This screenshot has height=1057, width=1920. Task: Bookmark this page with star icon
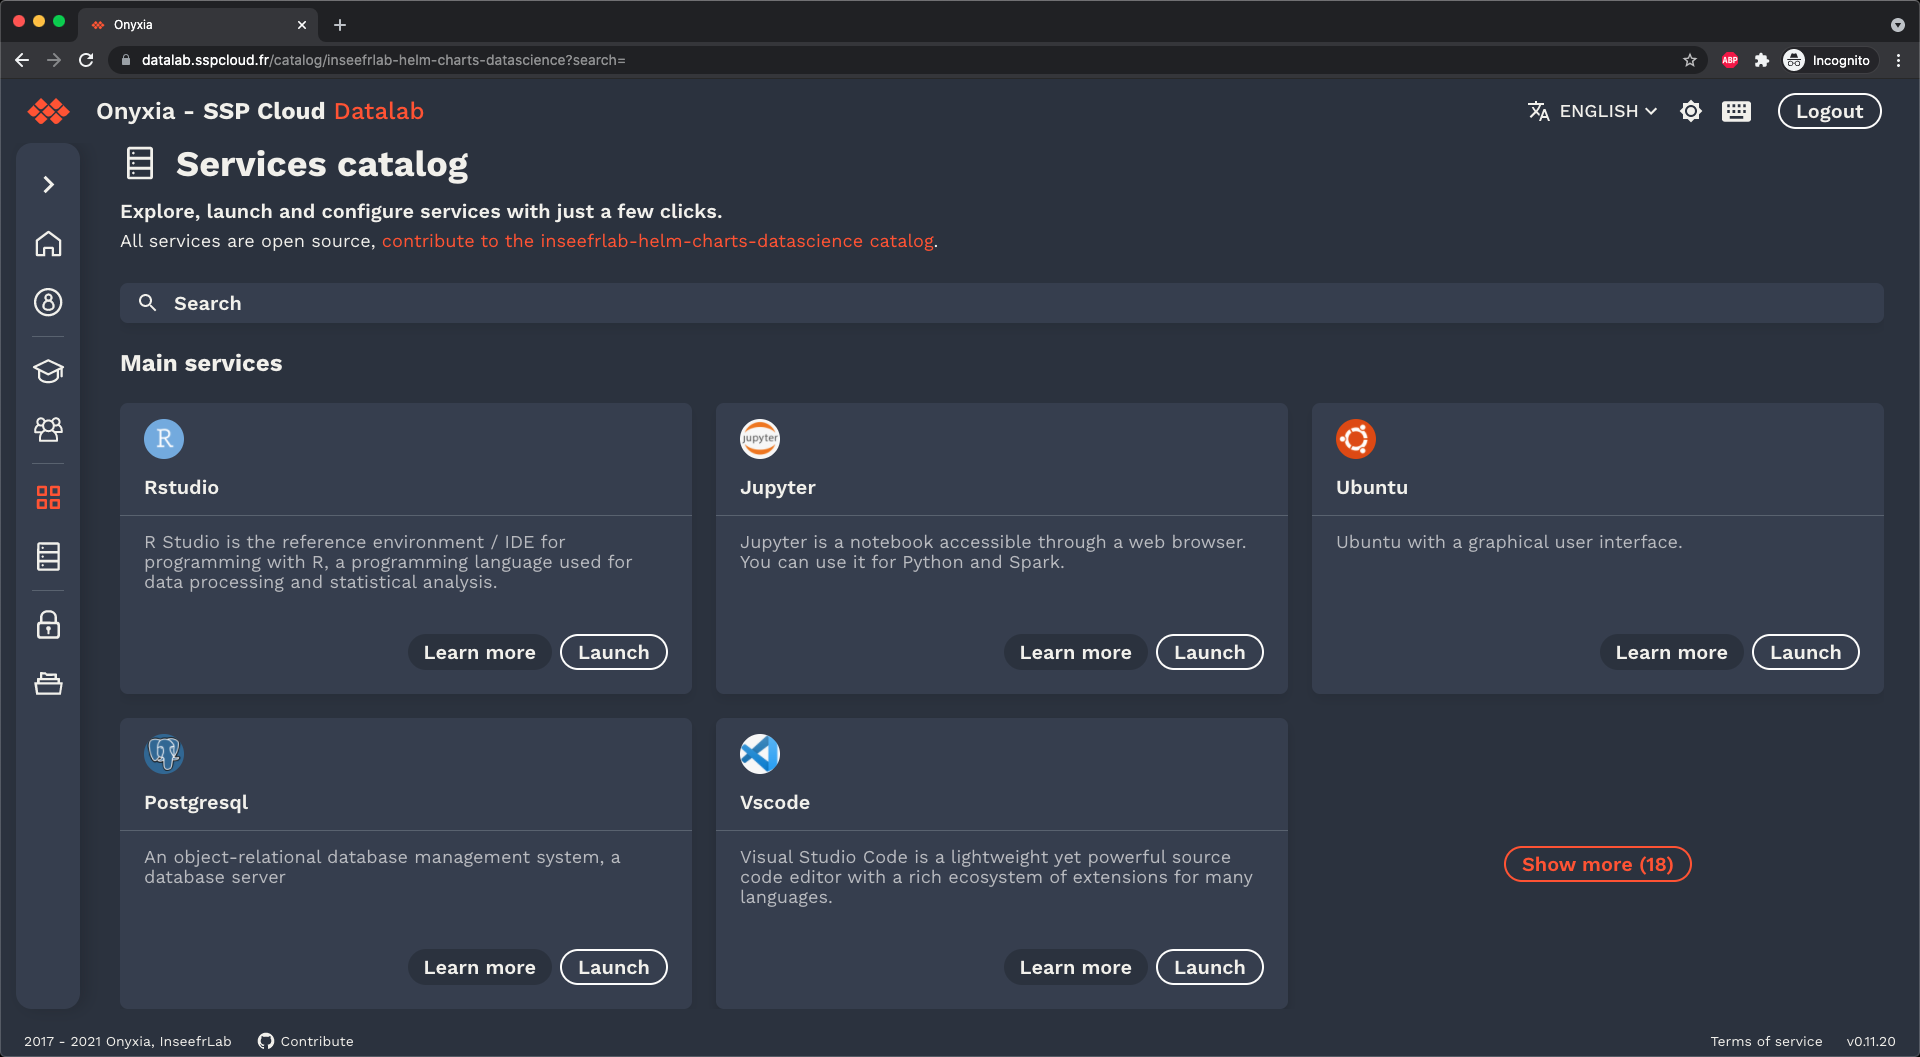[1690, 60]
